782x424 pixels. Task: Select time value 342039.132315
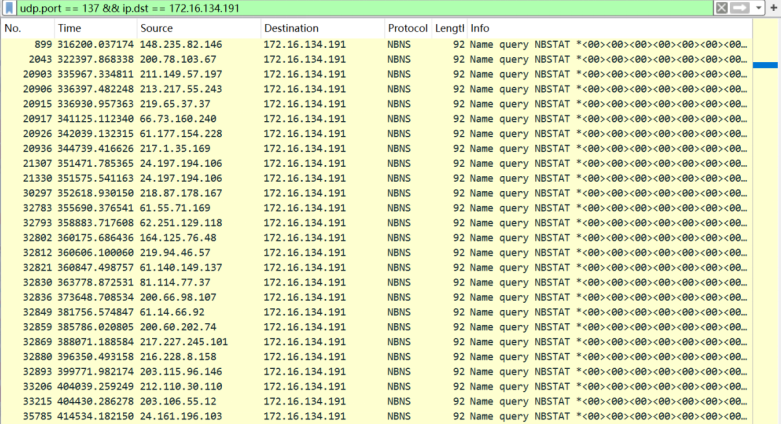95,134
